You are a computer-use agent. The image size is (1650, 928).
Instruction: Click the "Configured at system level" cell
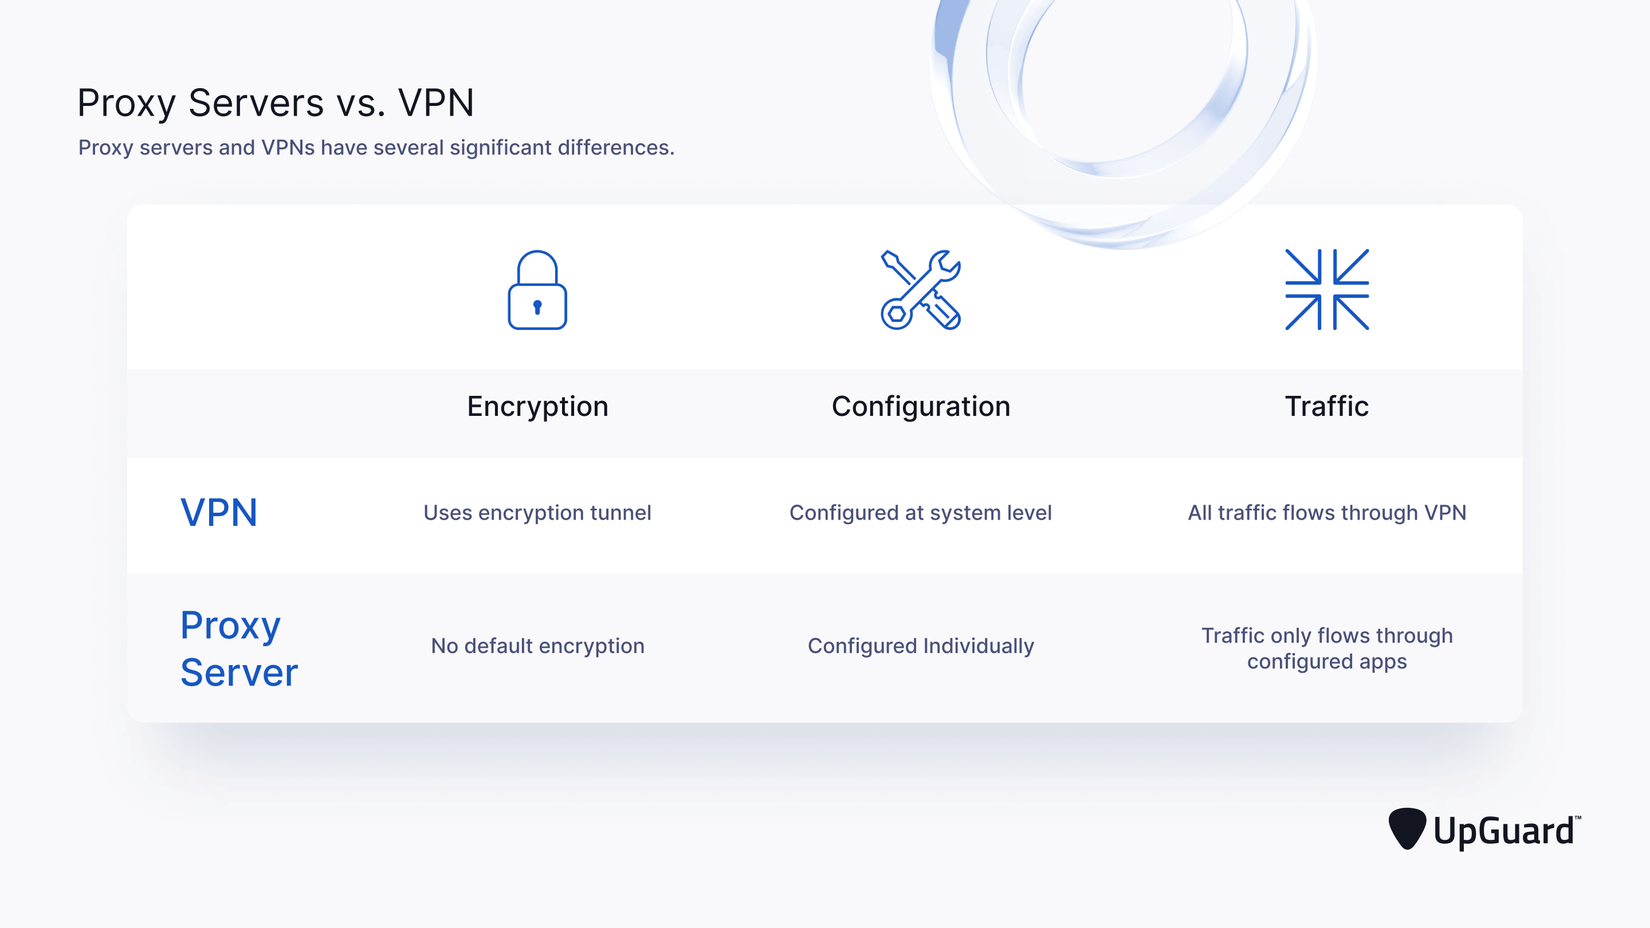point(920,513)
